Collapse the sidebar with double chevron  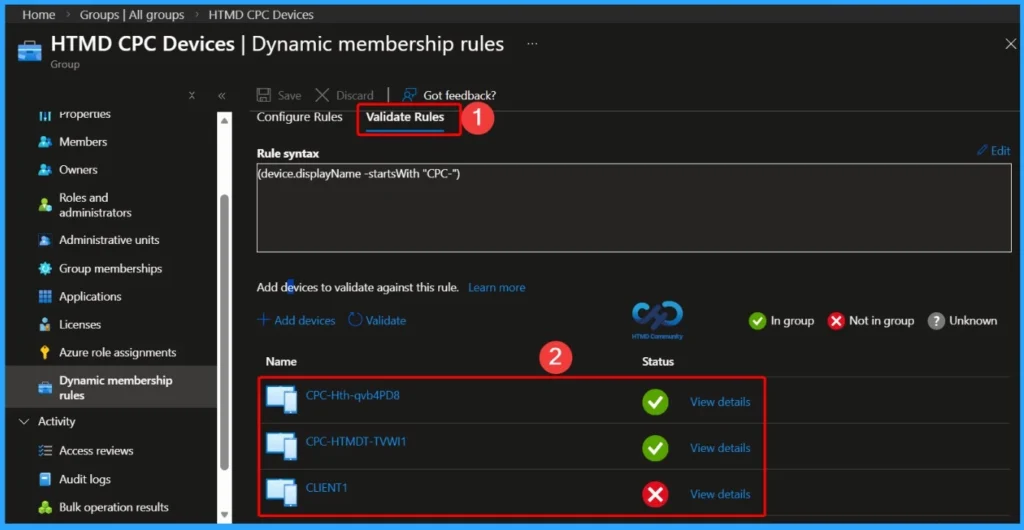221,95
